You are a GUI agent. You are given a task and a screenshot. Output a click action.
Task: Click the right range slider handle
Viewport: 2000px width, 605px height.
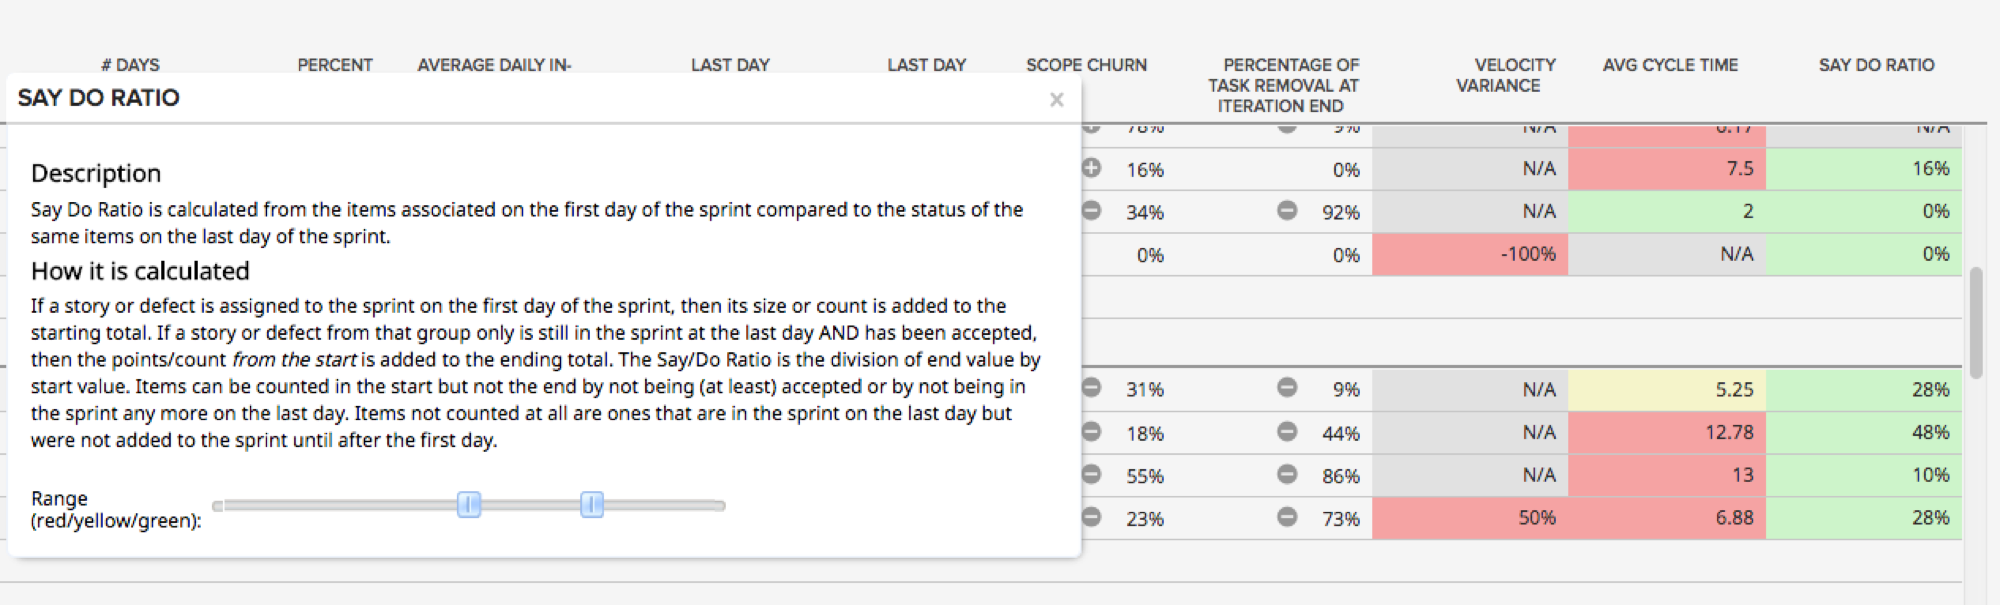[x=592, y=505]
